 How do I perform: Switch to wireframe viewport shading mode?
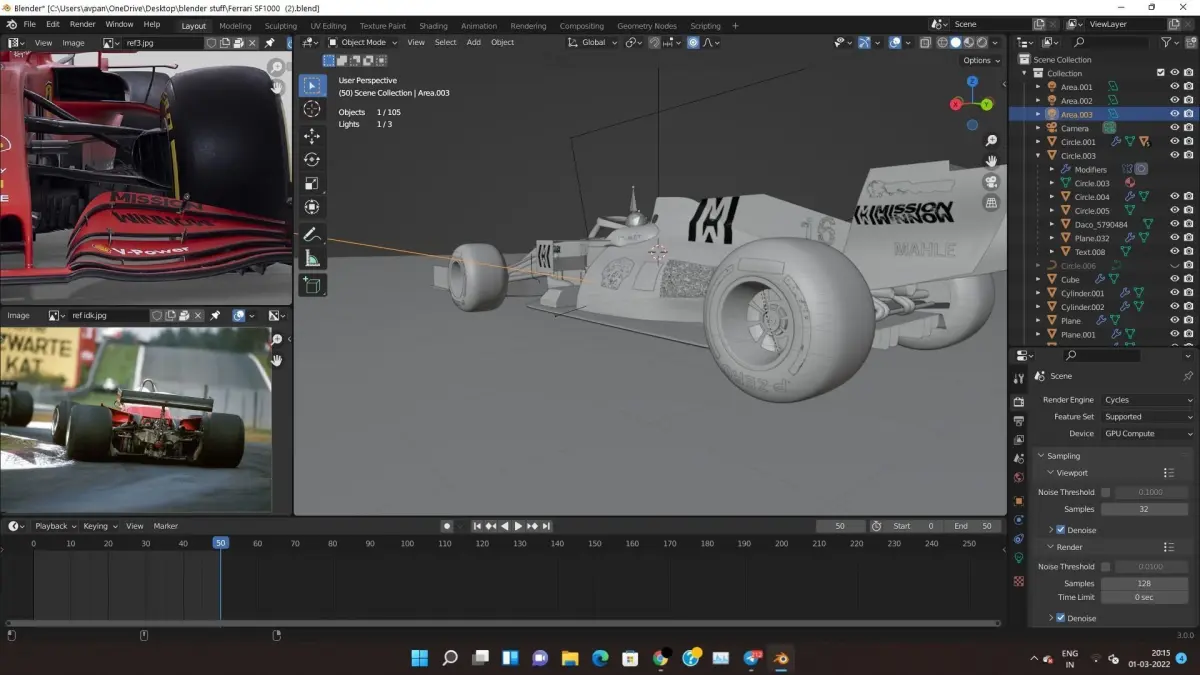point(942,42)
